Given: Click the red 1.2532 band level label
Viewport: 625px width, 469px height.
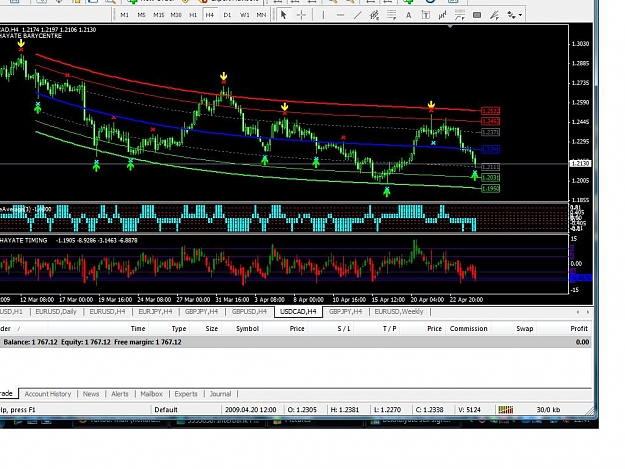Looking at the screenshot, I should click(x=490, y=111).
